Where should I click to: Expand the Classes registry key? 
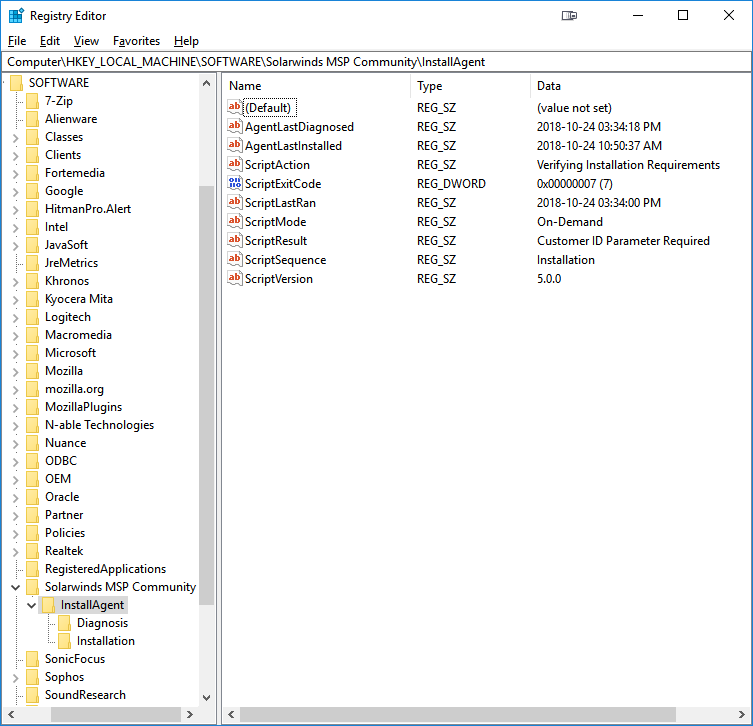pos(15,138)
